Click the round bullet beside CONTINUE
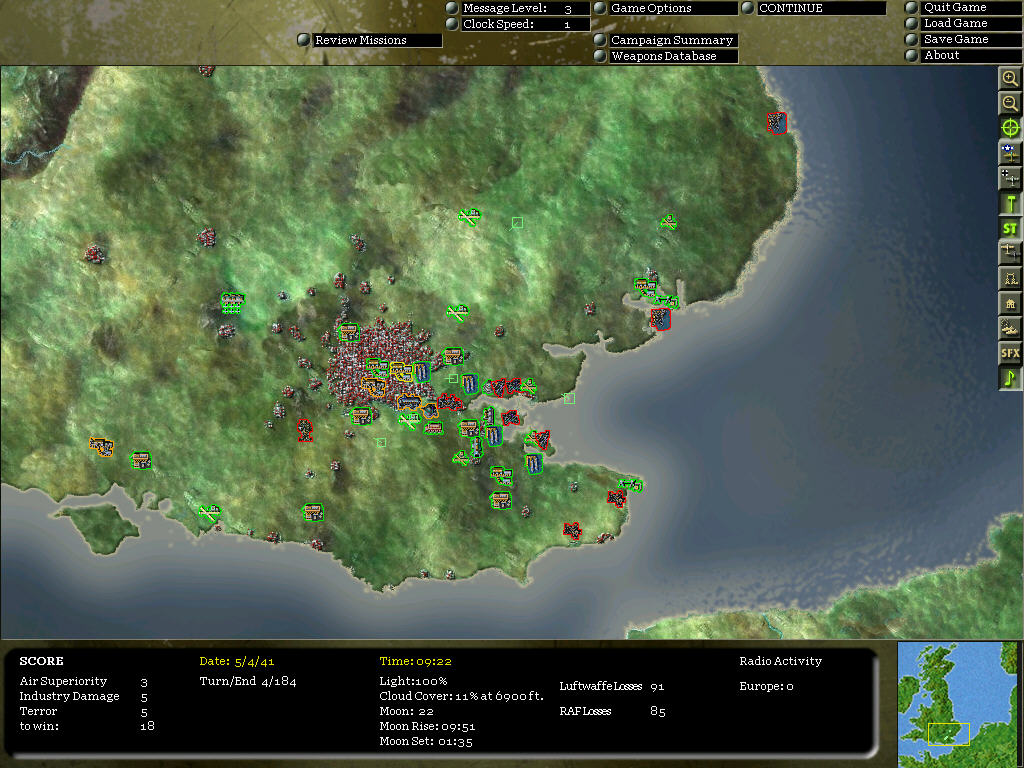The image size is (1024, 768). point(748,8)
